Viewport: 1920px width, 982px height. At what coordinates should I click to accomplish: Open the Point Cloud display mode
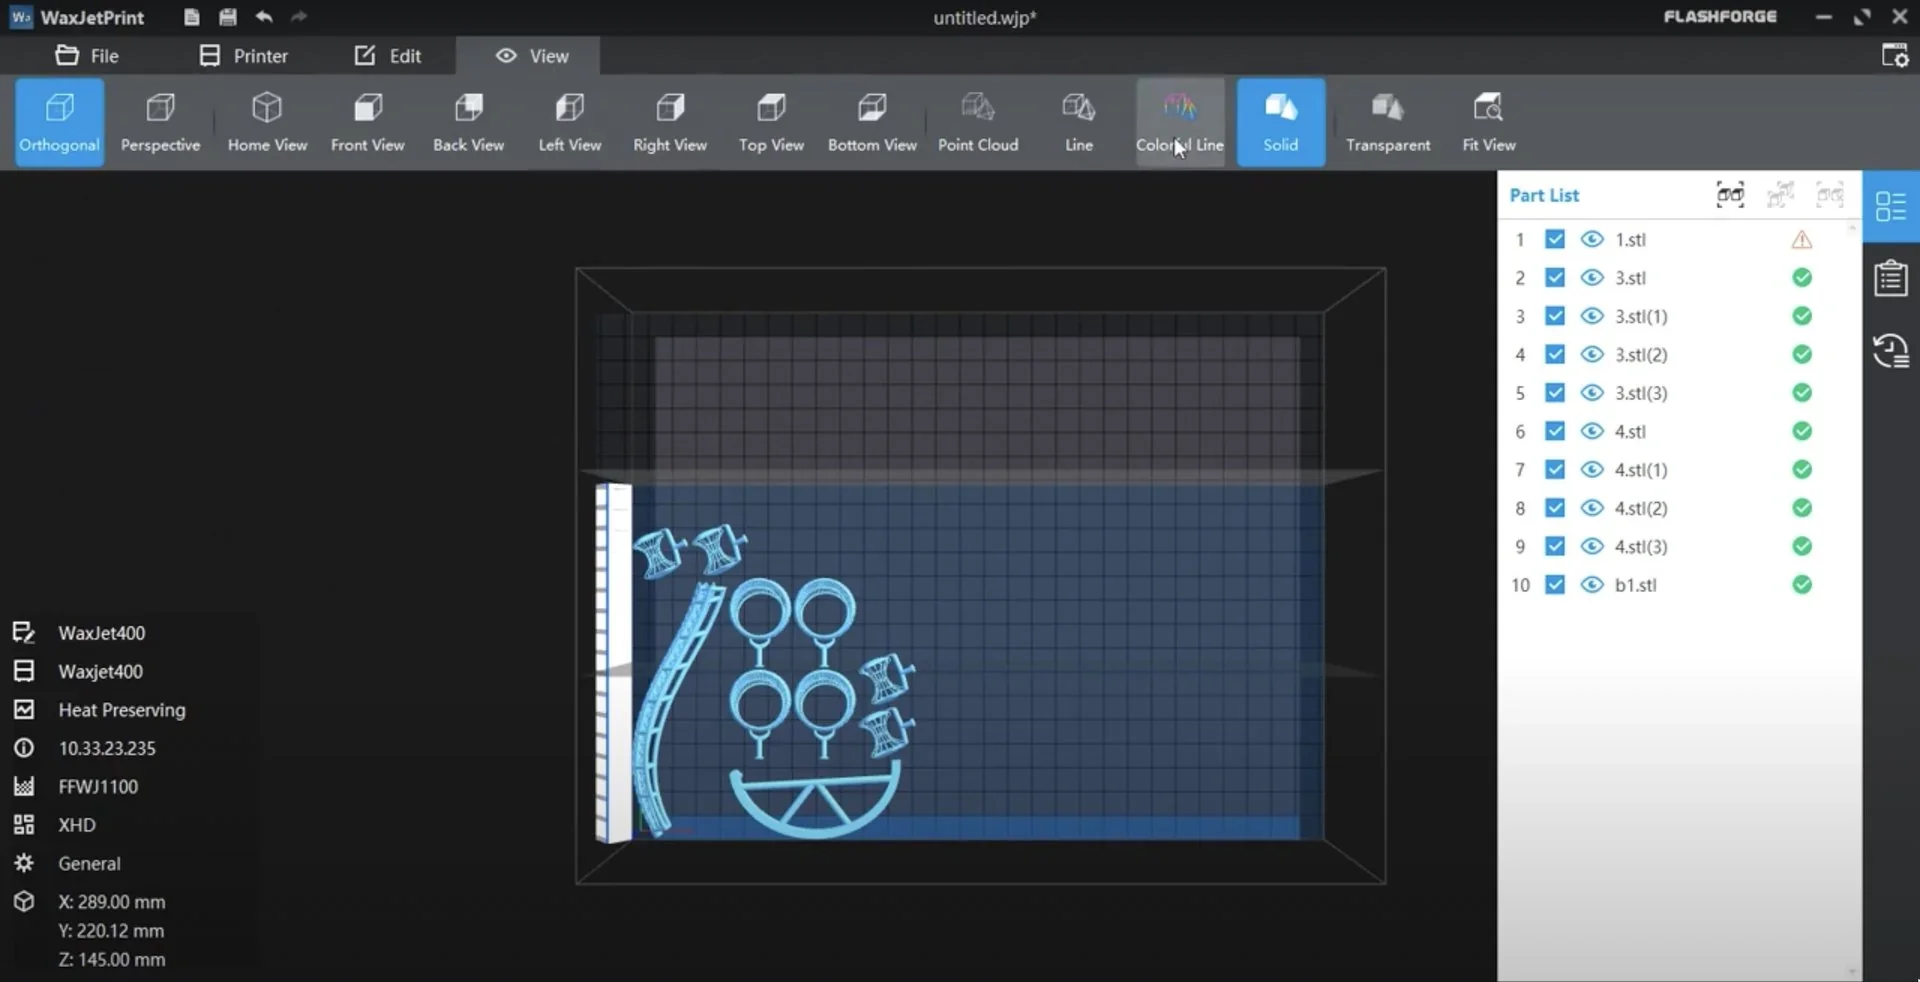click(978, 120)
